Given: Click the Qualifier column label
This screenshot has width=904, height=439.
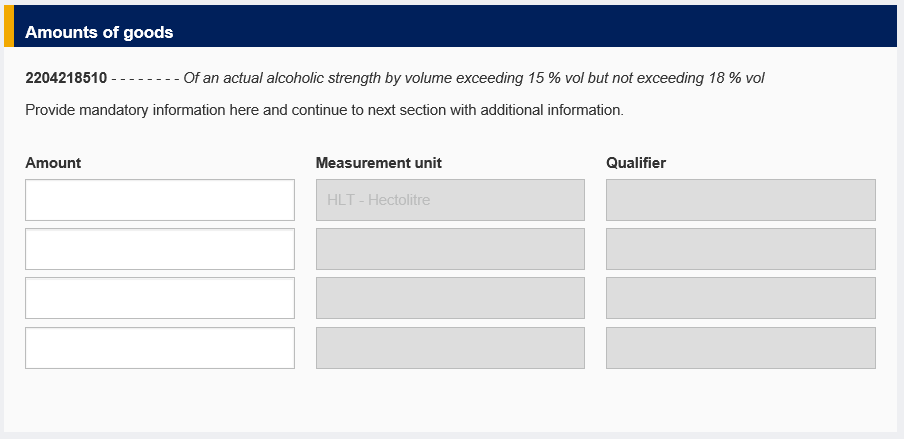Looking at the screenshot, I should tap(636, 163).
